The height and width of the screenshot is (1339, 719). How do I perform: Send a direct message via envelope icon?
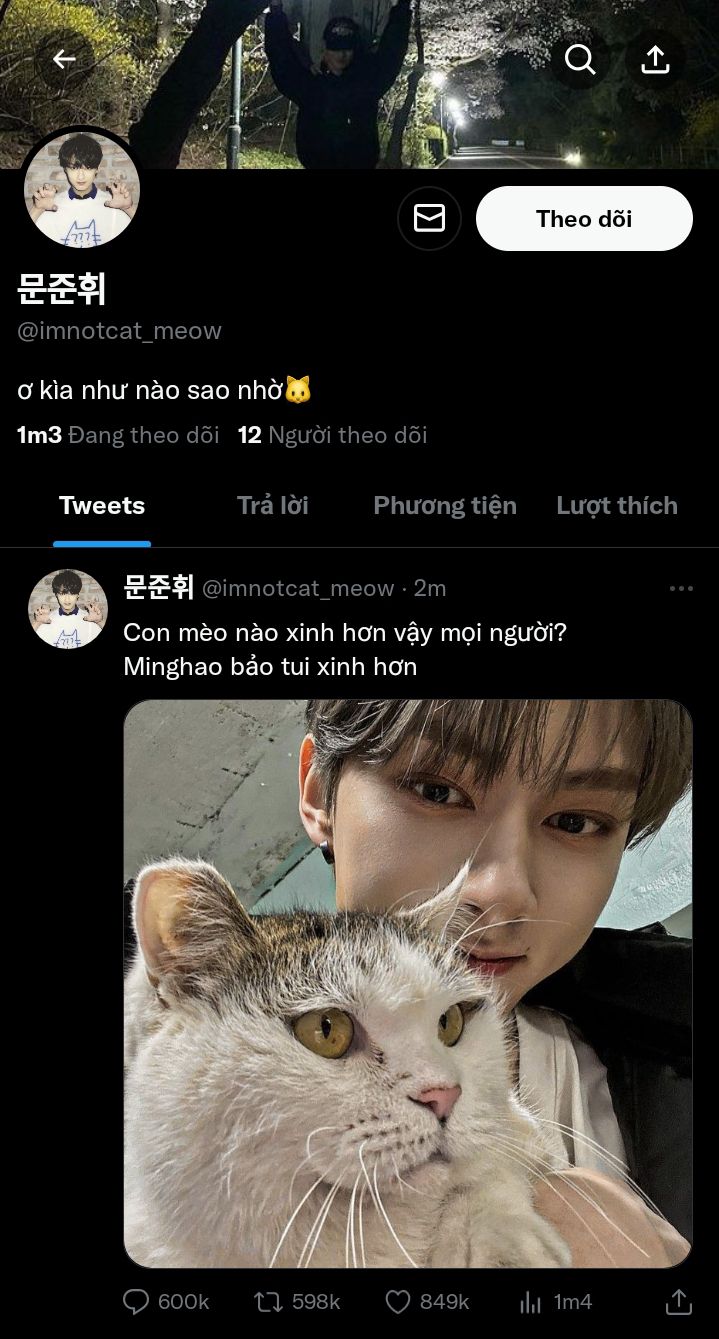[x=429, y=218]
